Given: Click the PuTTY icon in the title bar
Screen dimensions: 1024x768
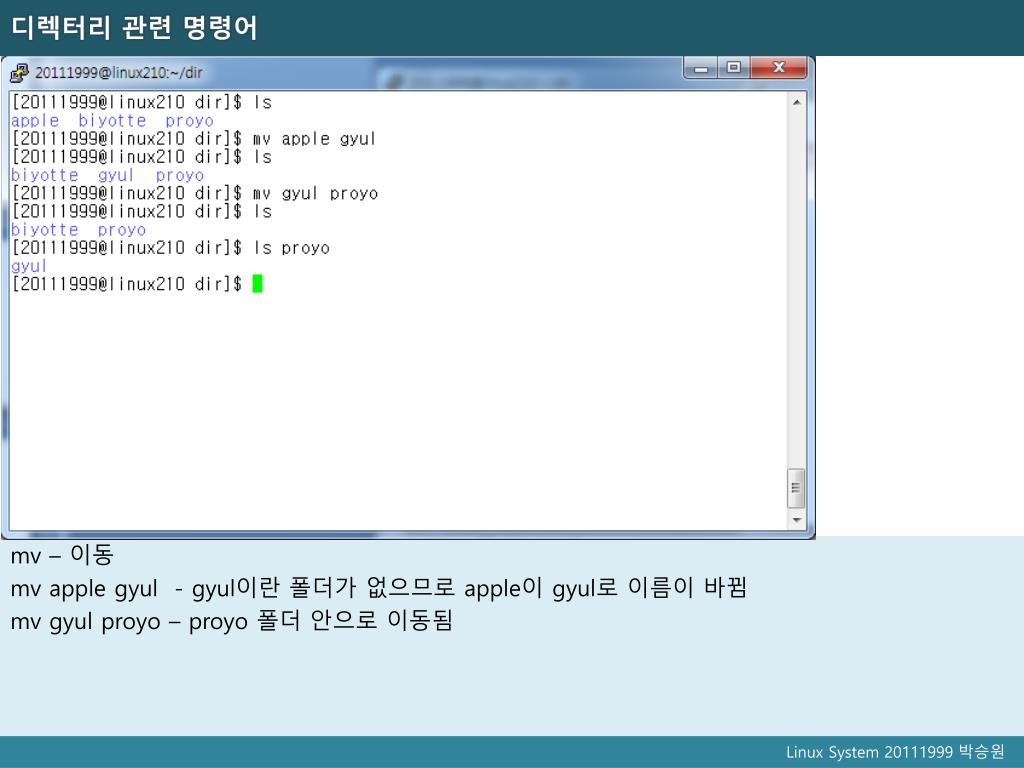Looking at the screenshot, I should coord(19,72).
